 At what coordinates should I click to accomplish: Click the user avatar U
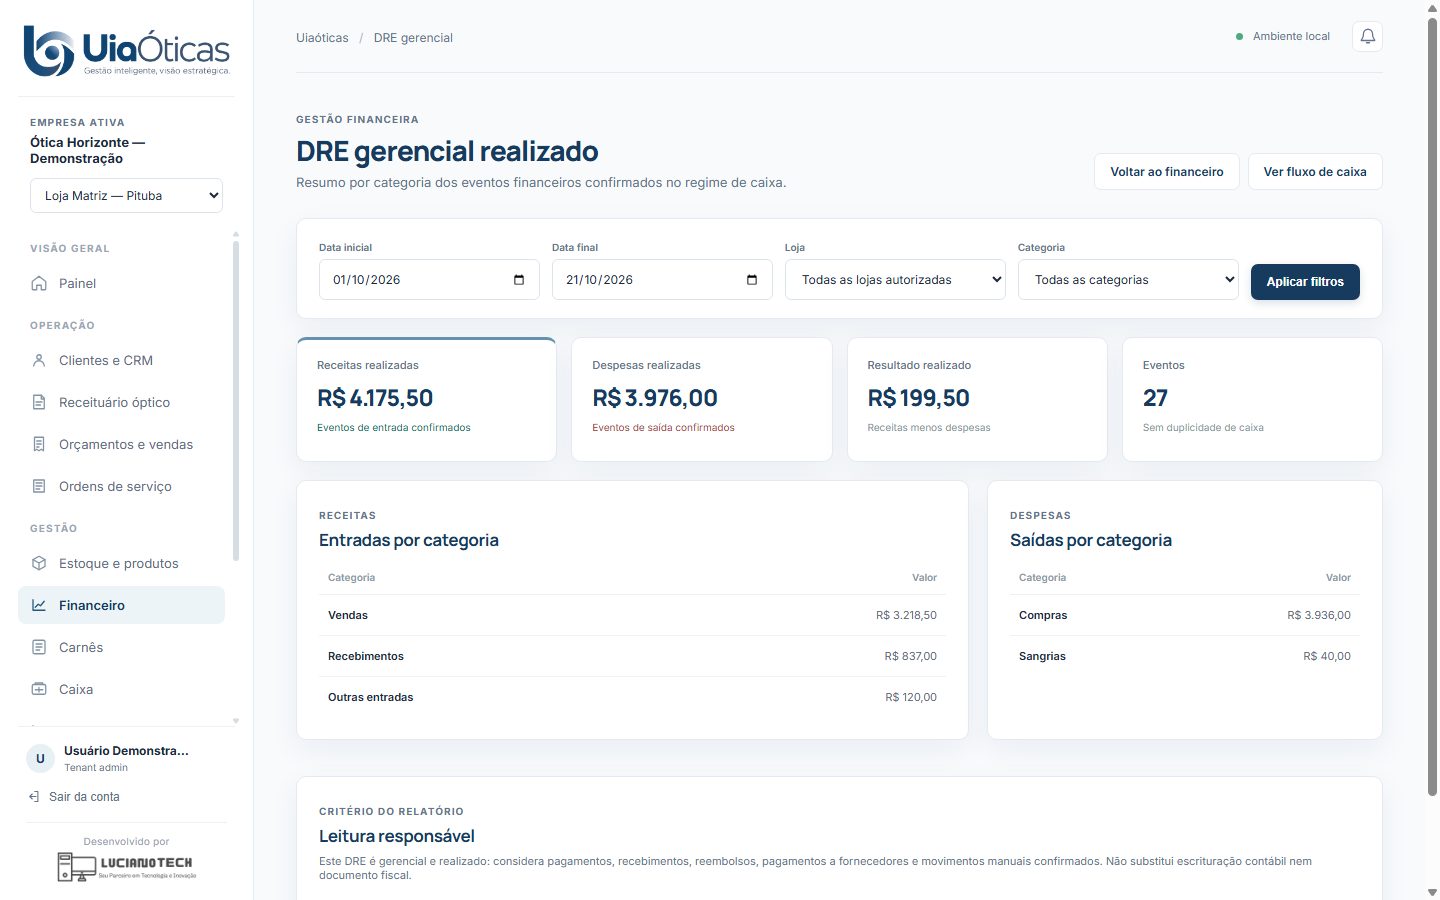(x=40, y=758)
